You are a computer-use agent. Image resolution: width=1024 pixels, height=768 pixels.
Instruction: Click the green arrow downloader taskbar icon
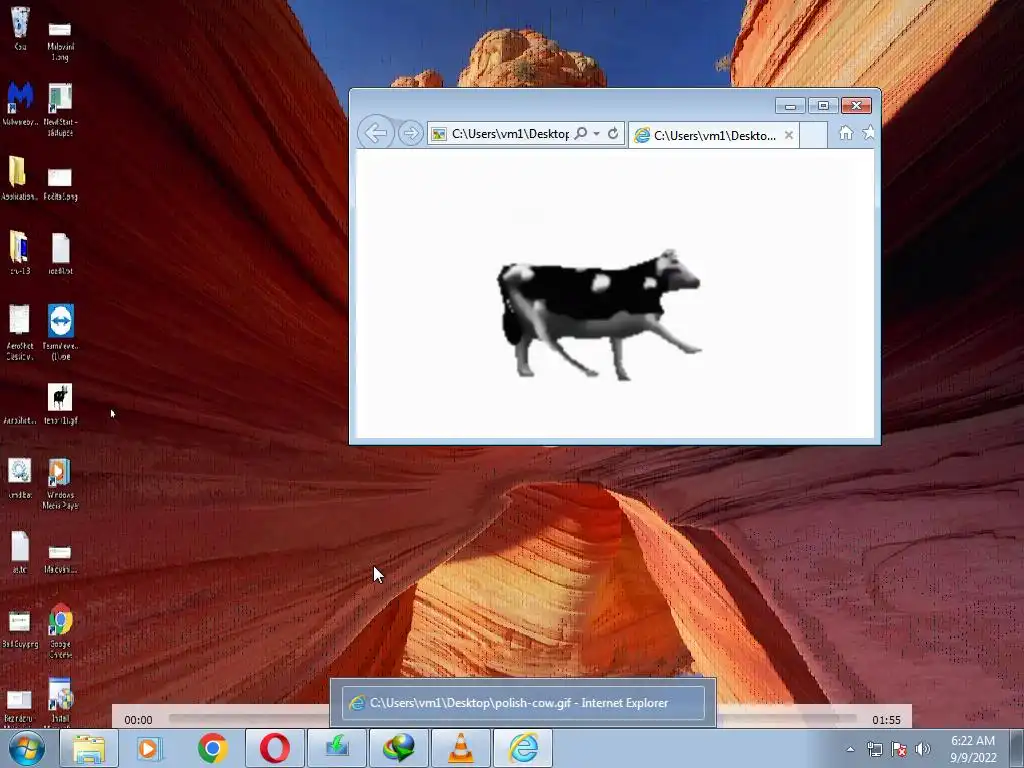[337, 748]
